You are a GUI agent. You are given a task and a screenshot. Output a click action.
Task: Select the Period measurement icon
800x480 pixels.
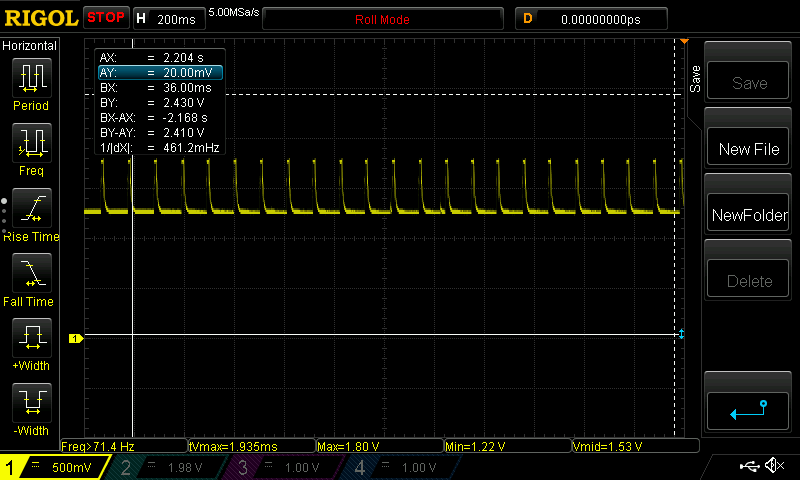[32, 78]
